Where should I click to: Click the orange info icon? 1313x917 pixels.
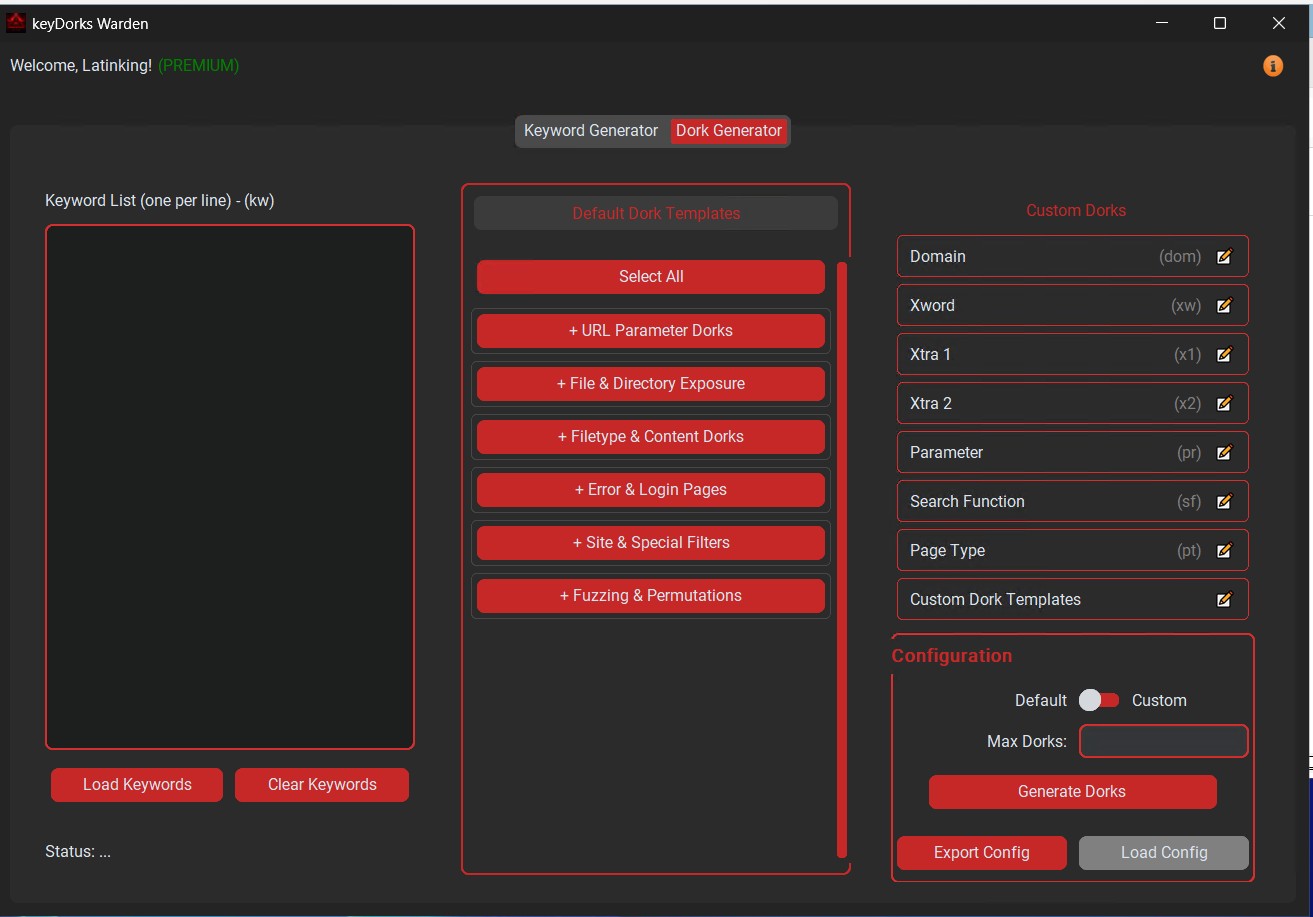pos(1273,66)
